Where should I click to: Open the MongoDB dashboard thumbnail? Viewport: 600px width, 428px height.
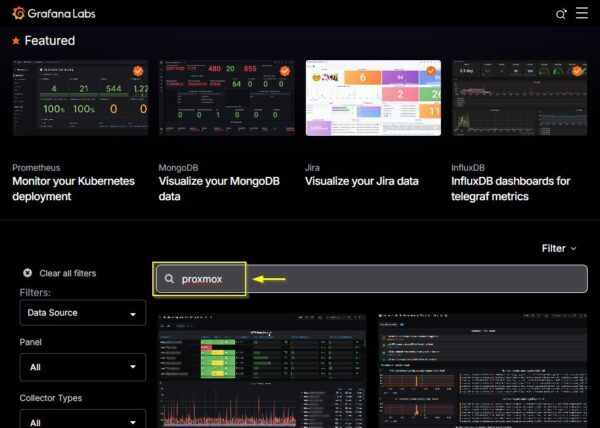click(227, 98)
